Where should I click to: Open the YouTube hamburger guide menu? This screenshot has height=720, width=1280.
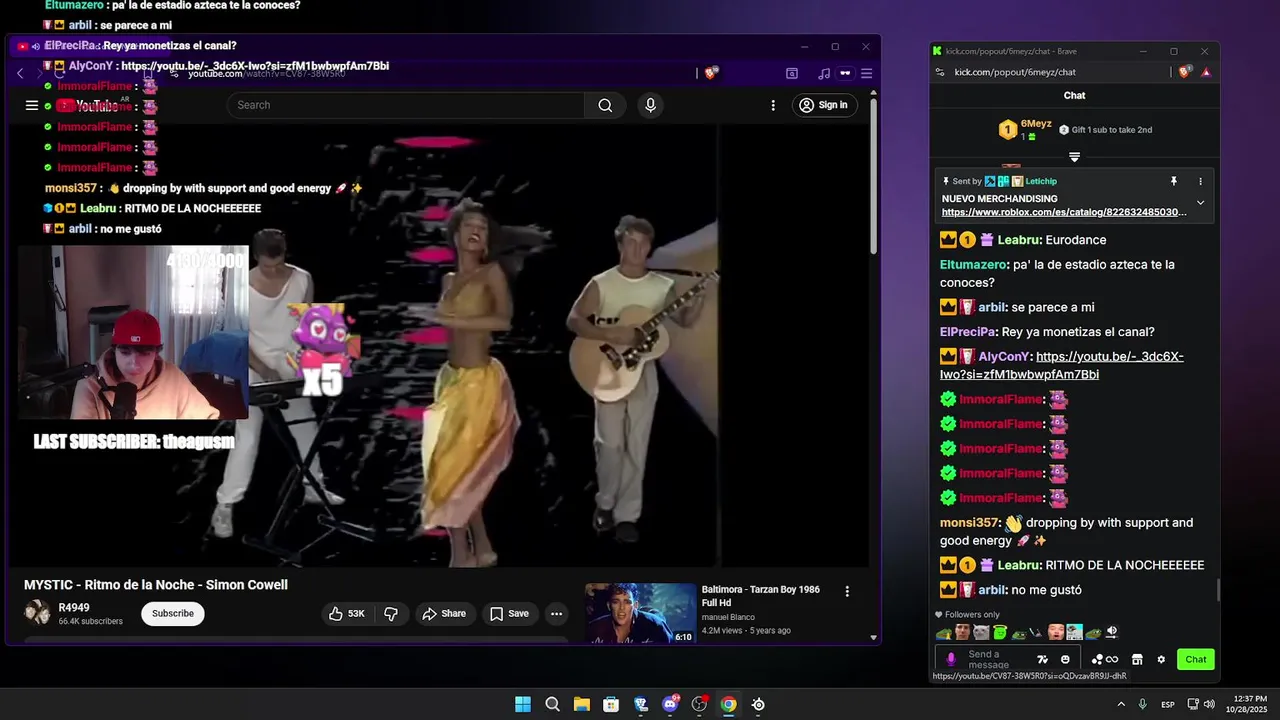(32, 105)
